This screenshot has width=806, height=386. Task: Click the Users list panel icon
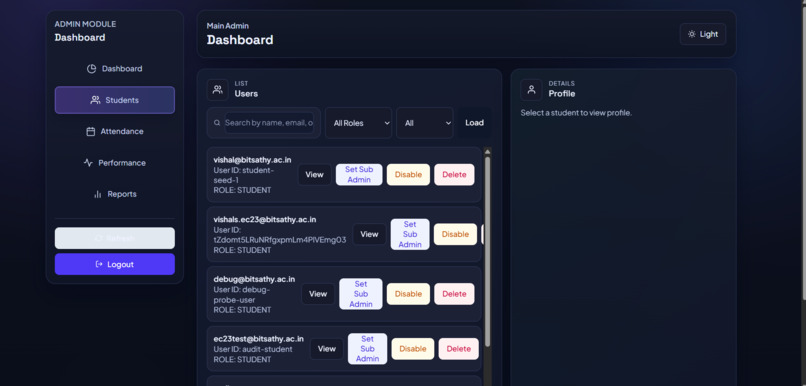(217, 89)
